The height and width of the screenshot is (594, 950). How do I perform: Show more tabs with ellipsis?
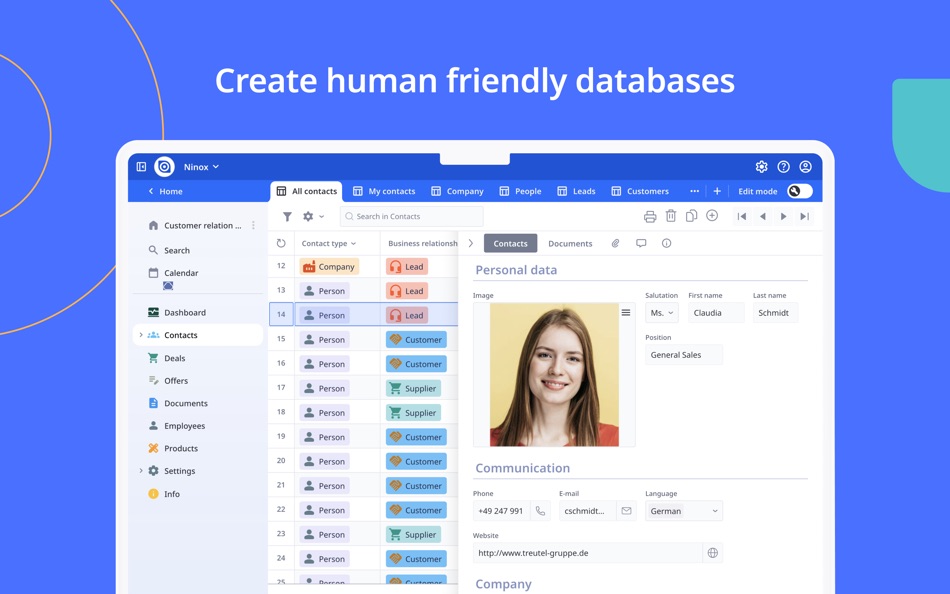[x=694, y=191]
